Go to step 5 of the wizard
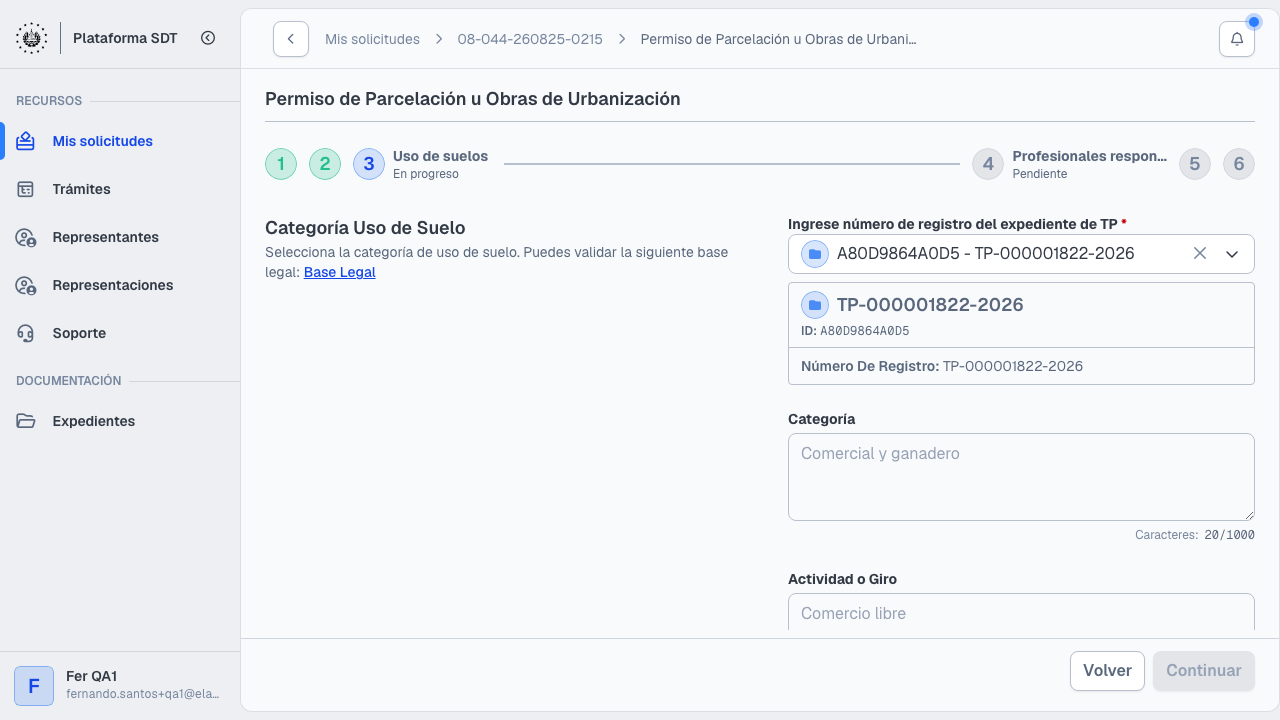Image resolution: width=1280 pixels, height=720 pixels. (x=1195, y=164)
